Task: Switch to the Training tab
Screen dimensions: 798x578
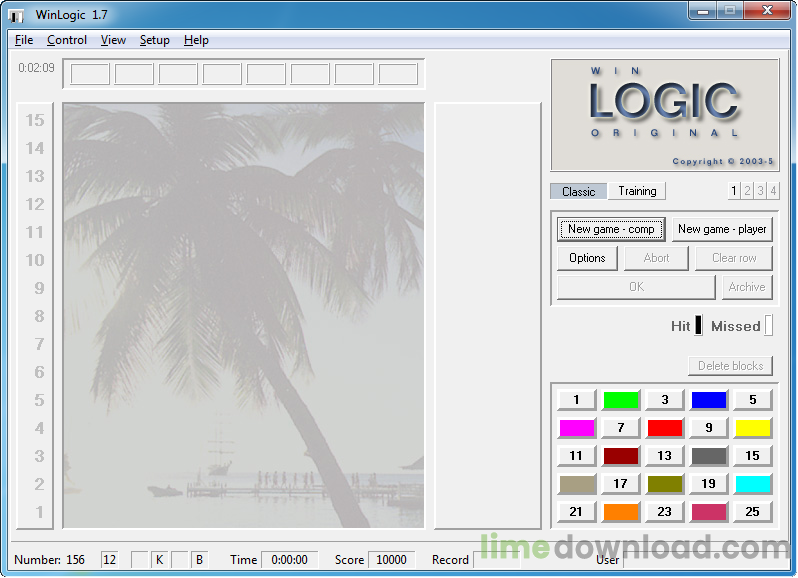Action: pyautogui.click(x=637, y=191)
